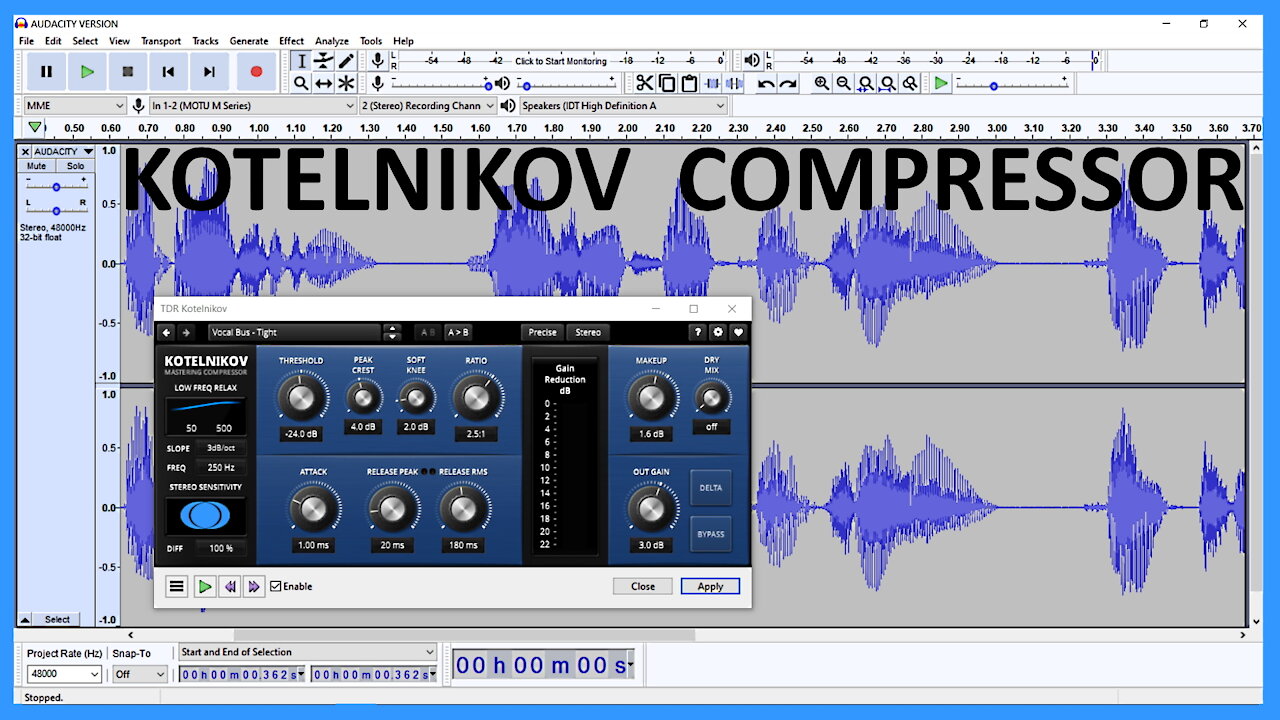Viewport: 1280px width, 720px height.
Task: Select the Envelope tool
Action: coord(324,61)
